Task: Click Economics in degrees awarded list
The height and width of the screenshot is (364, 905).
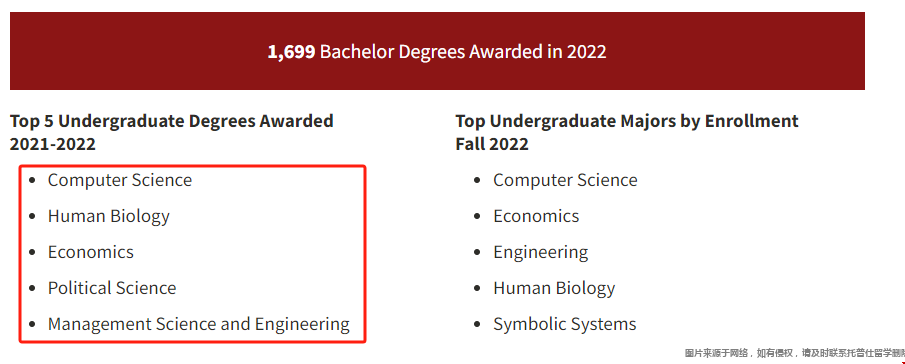Action: pos(91,252)
